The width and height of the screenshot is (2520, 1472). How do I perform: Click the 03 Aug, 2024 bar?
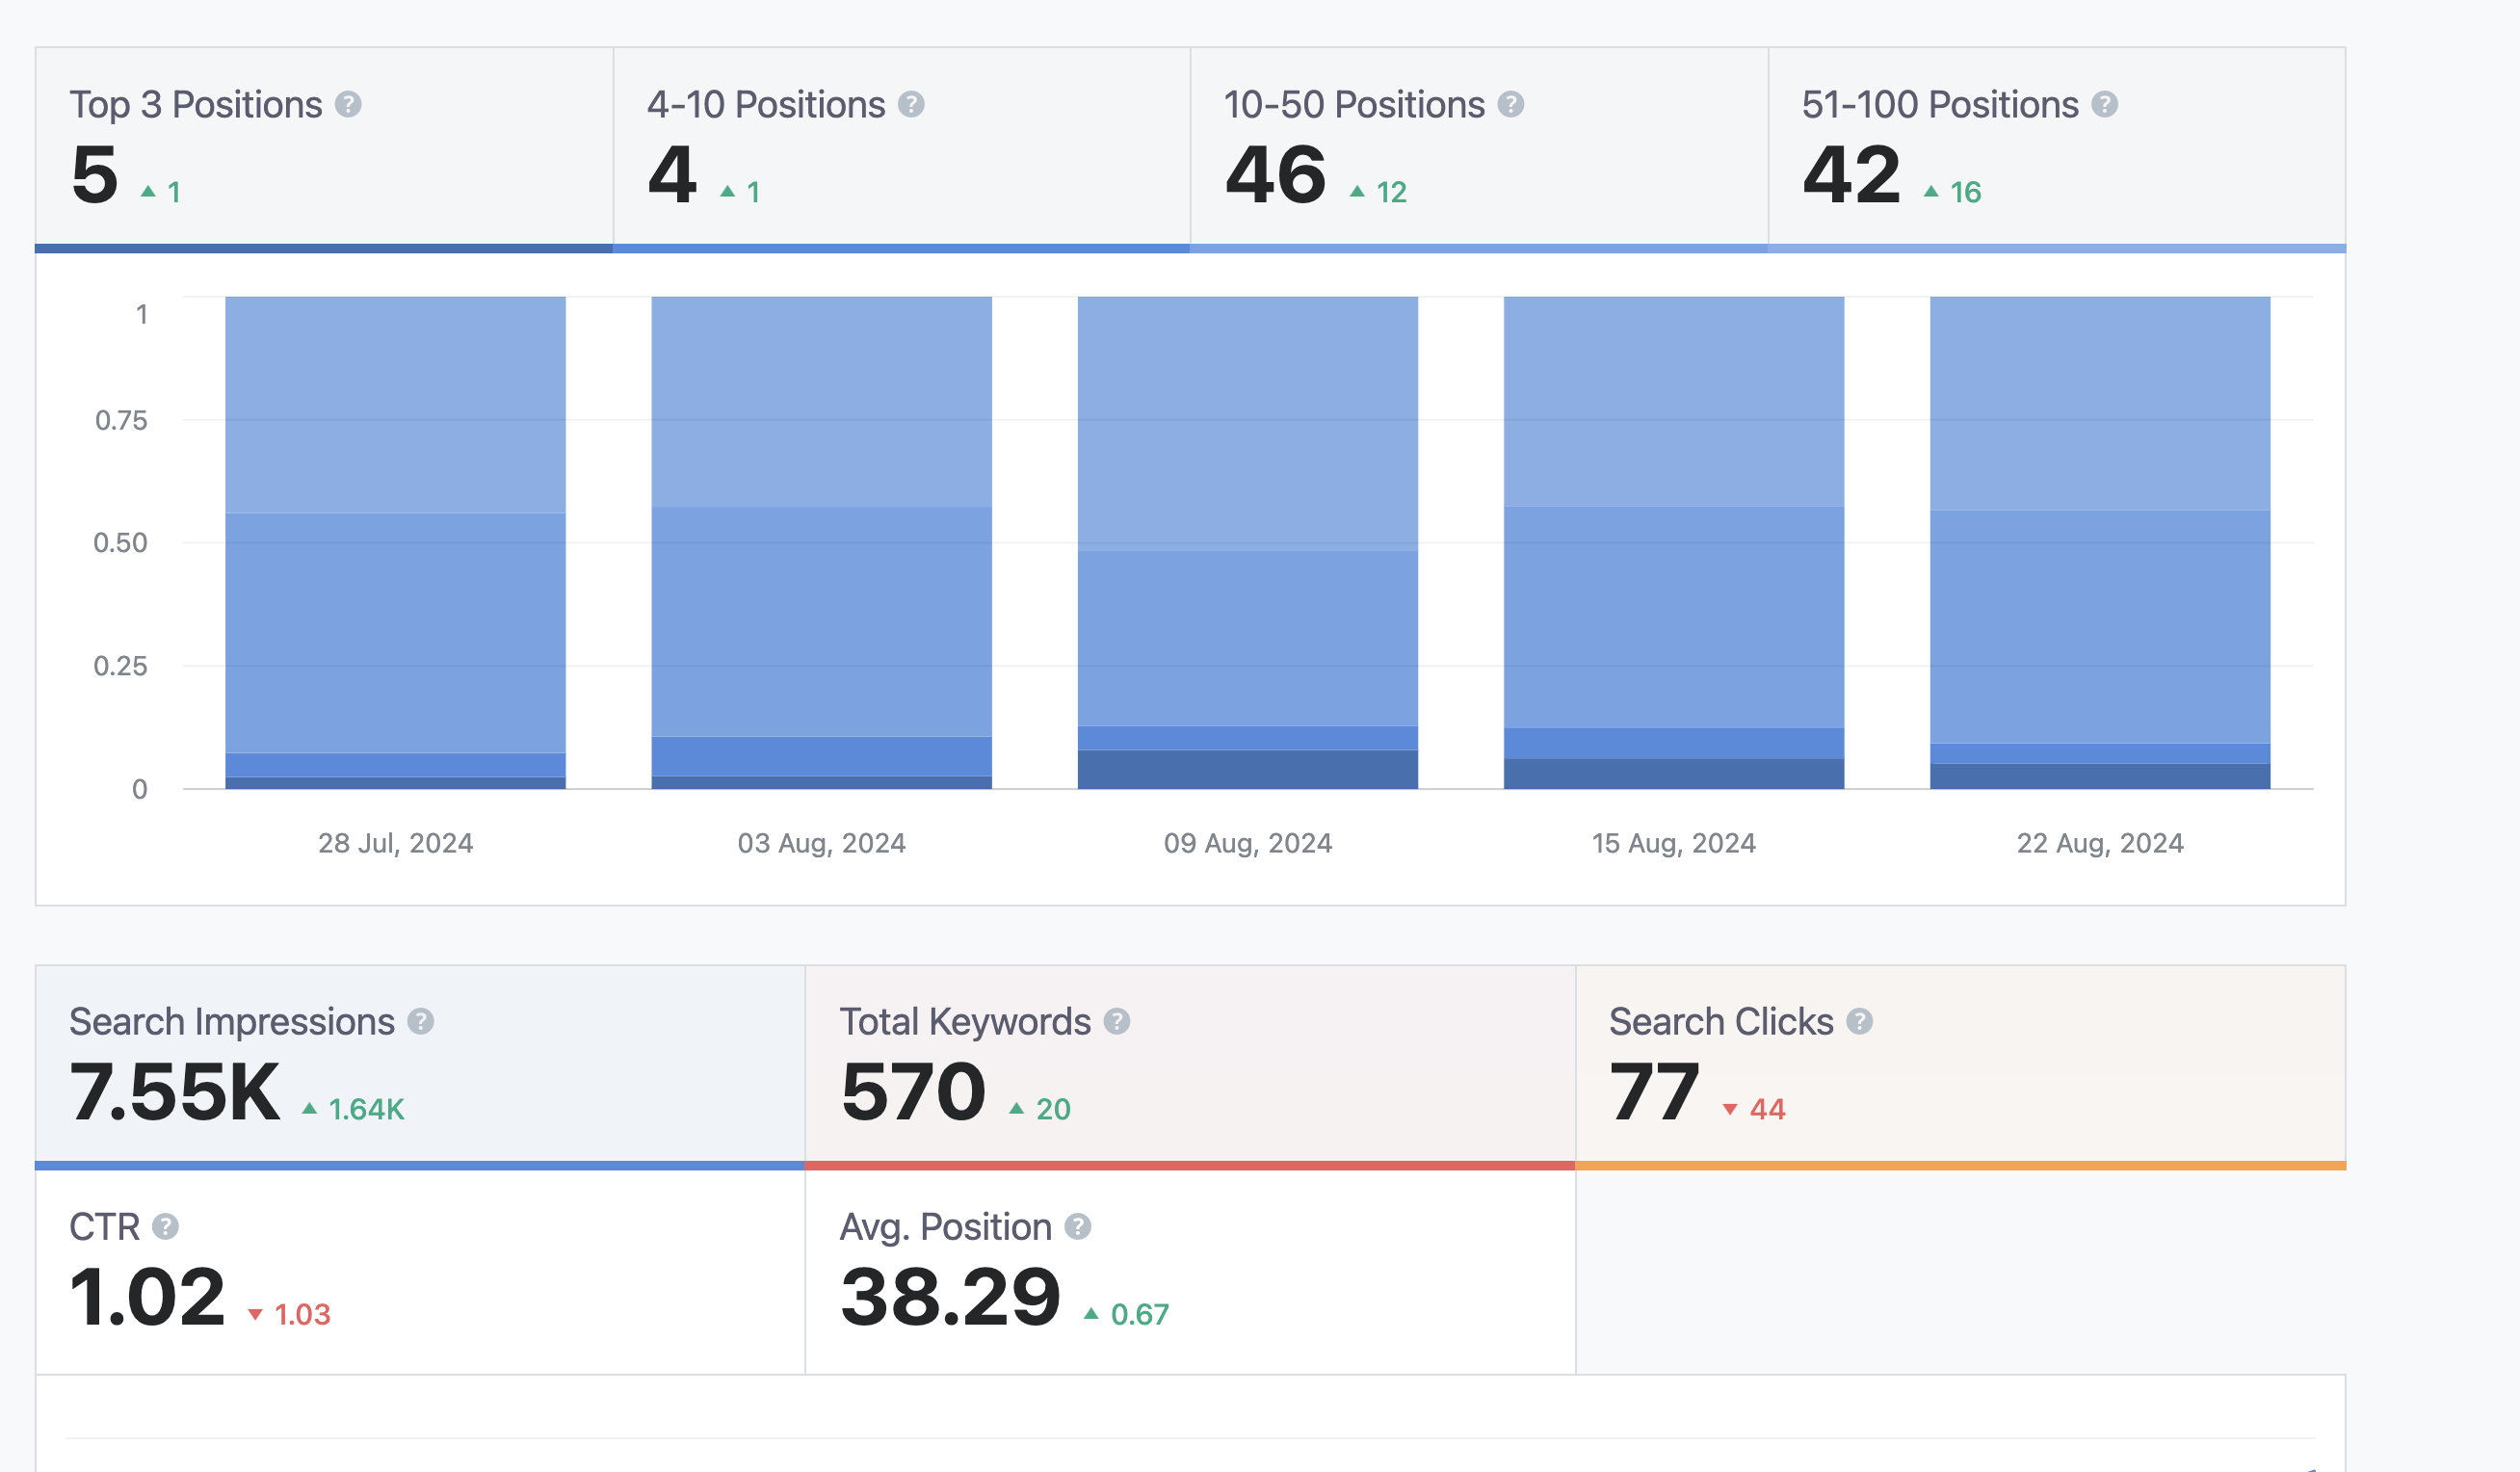[x=822, y=543]
